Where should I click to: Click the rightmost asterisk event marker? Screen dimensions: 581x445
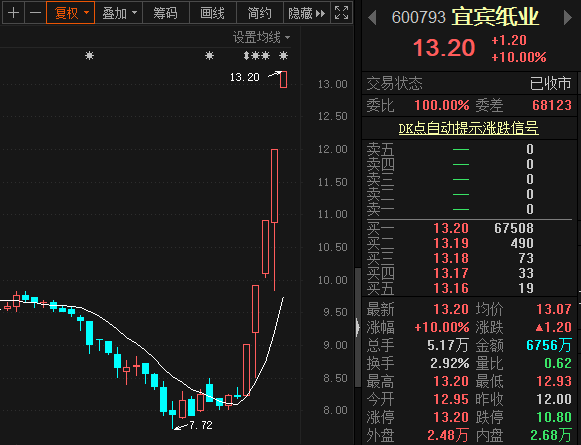(283, 56)
